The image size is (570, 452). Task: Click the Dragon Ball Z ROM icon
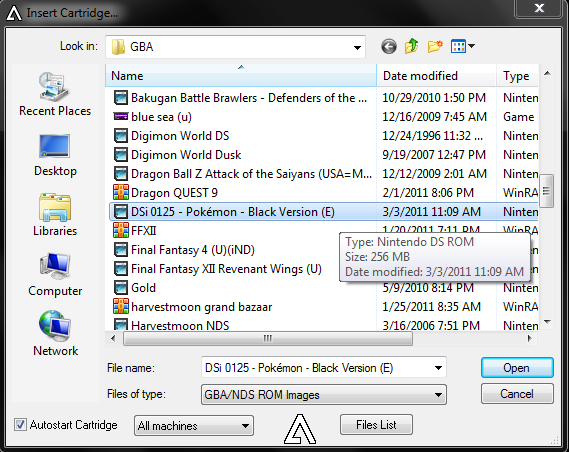121,173
